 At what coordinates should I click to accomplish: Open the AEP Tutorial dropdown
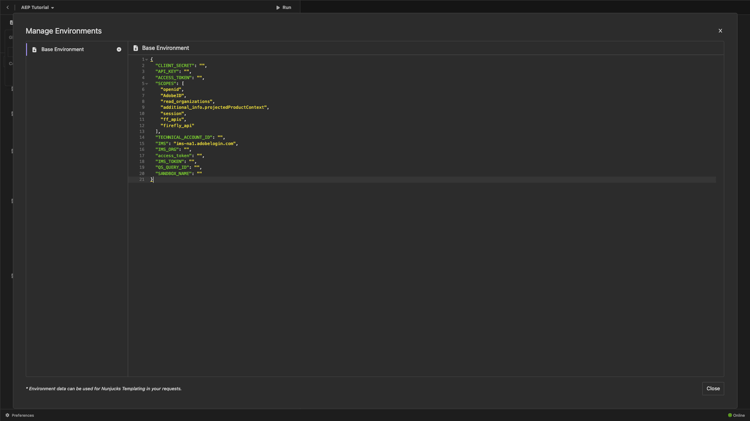pos(37,7)
